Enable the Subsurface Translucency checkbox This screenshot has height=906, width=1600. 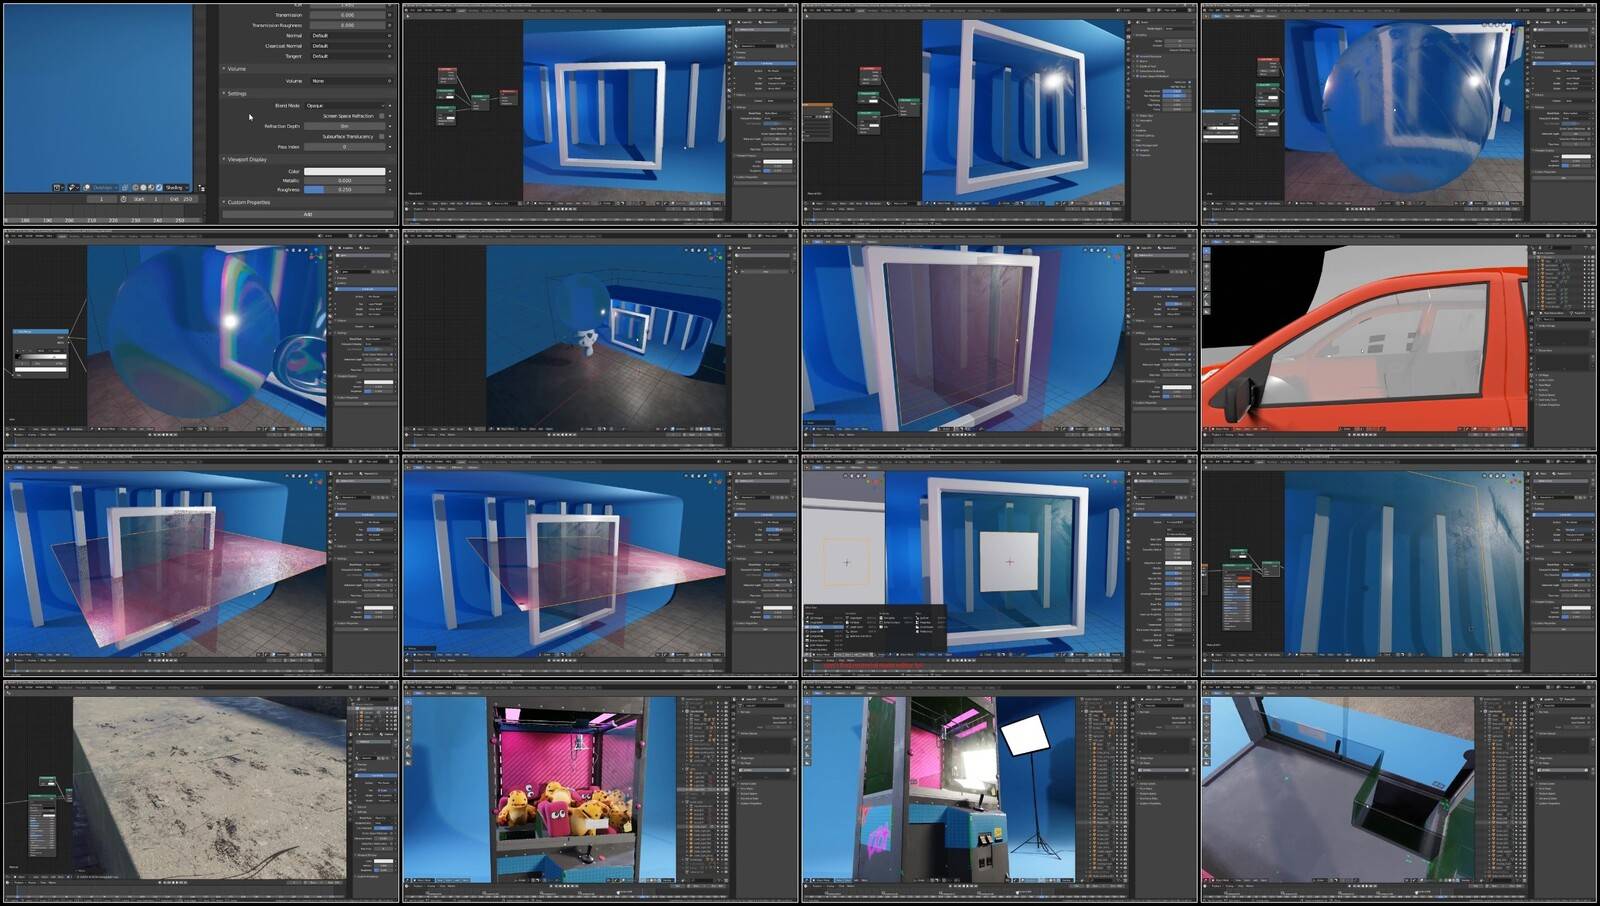(x=381, y=136)
